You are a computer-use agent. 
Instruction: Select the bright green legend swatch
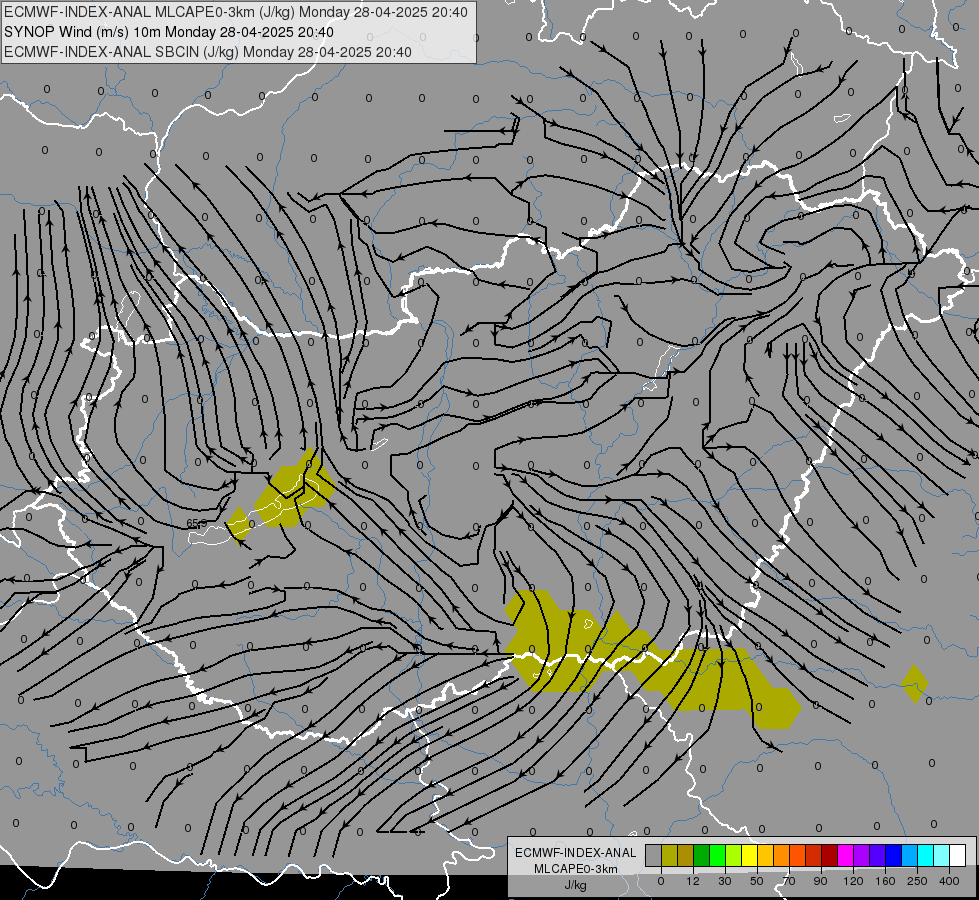(x=717, y=855)
